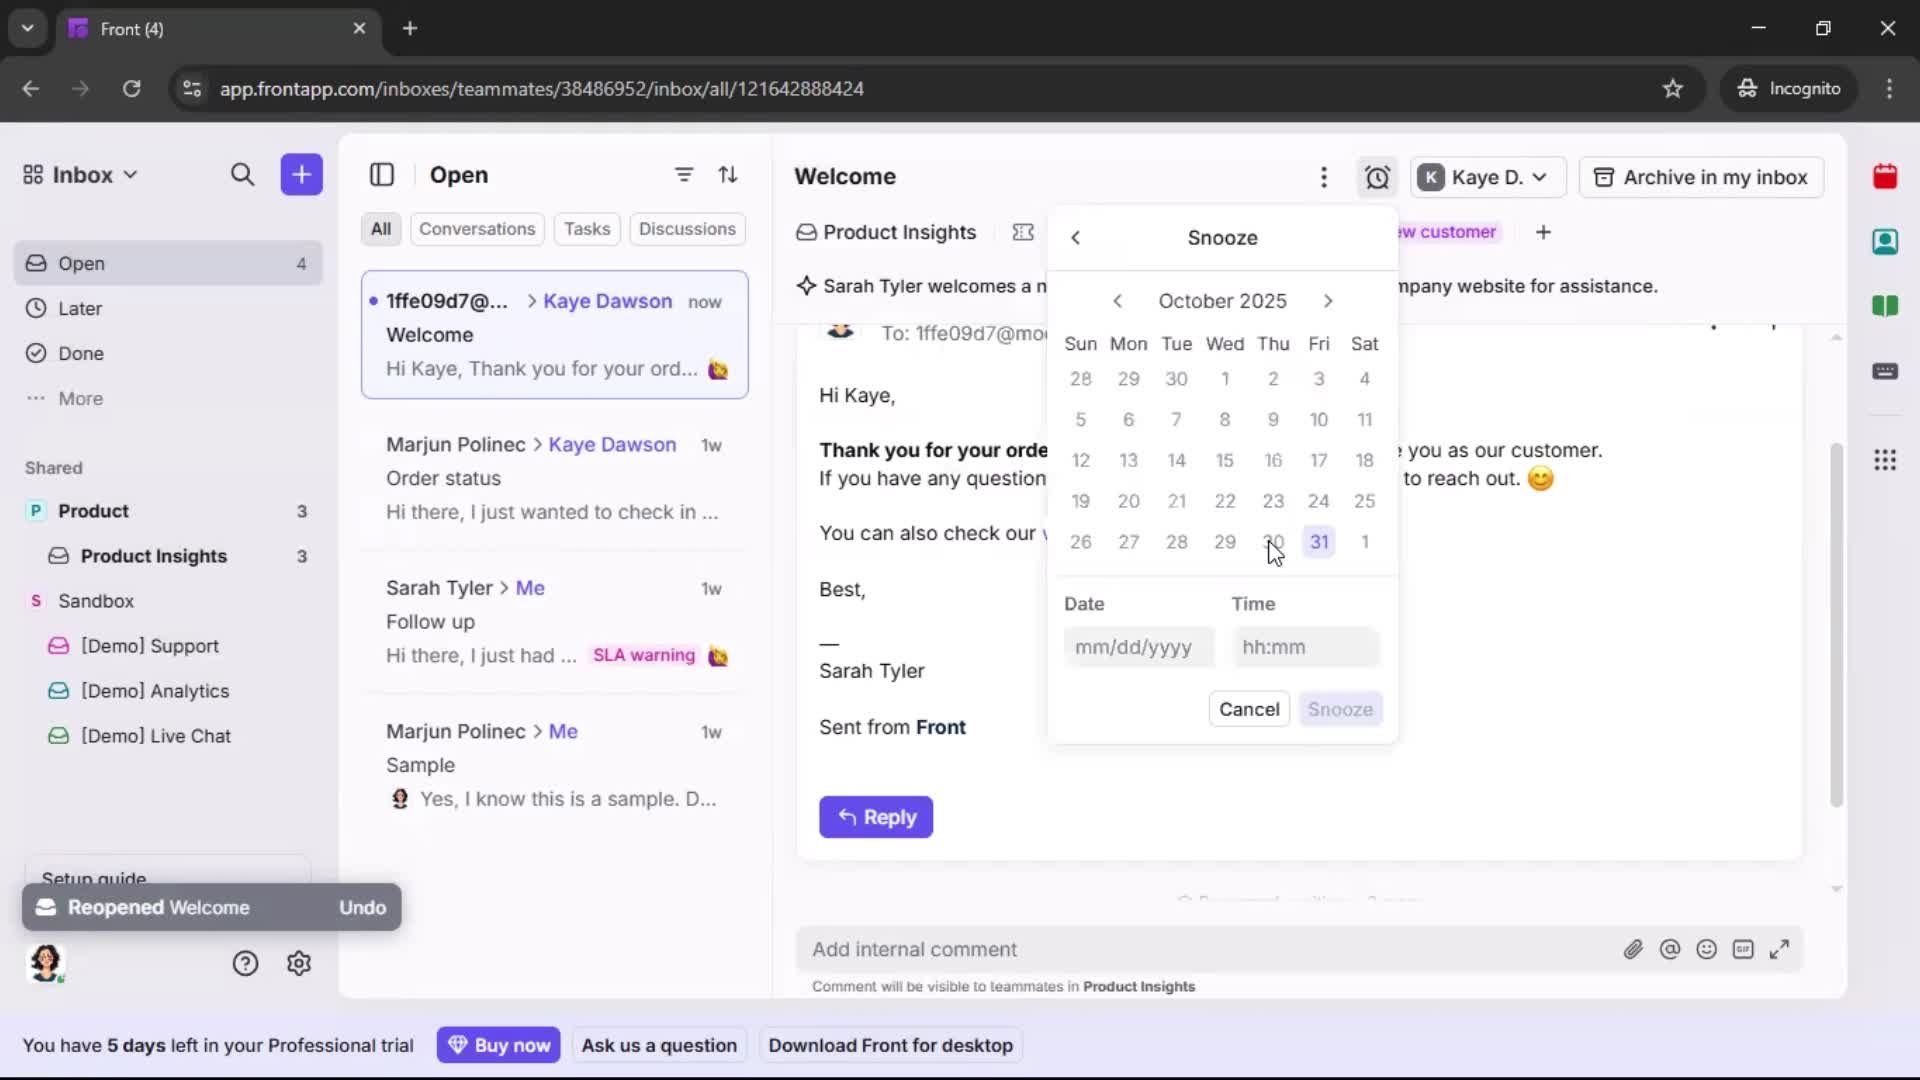Image resolution: width=1920 pixels, height=1080 pixels.
Task: Open the Discussions tab
Action: click(688, 229)
